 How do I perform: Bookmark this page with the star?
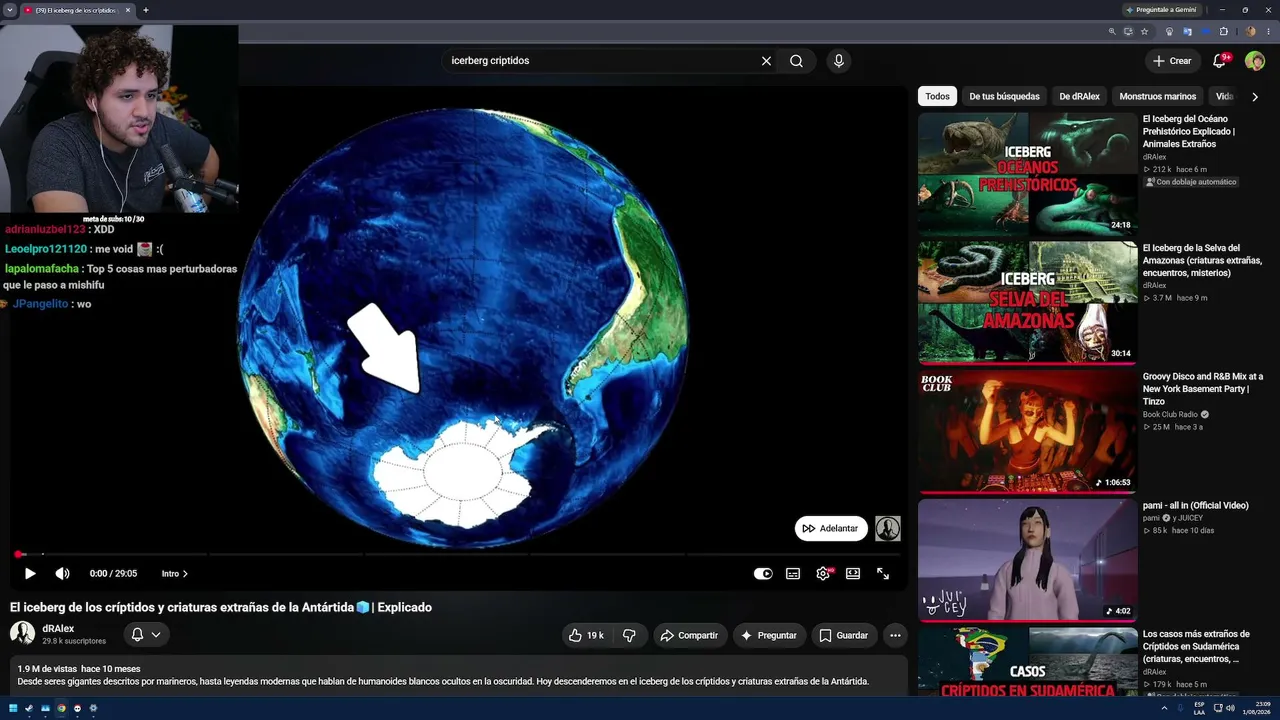point(1144,31)
